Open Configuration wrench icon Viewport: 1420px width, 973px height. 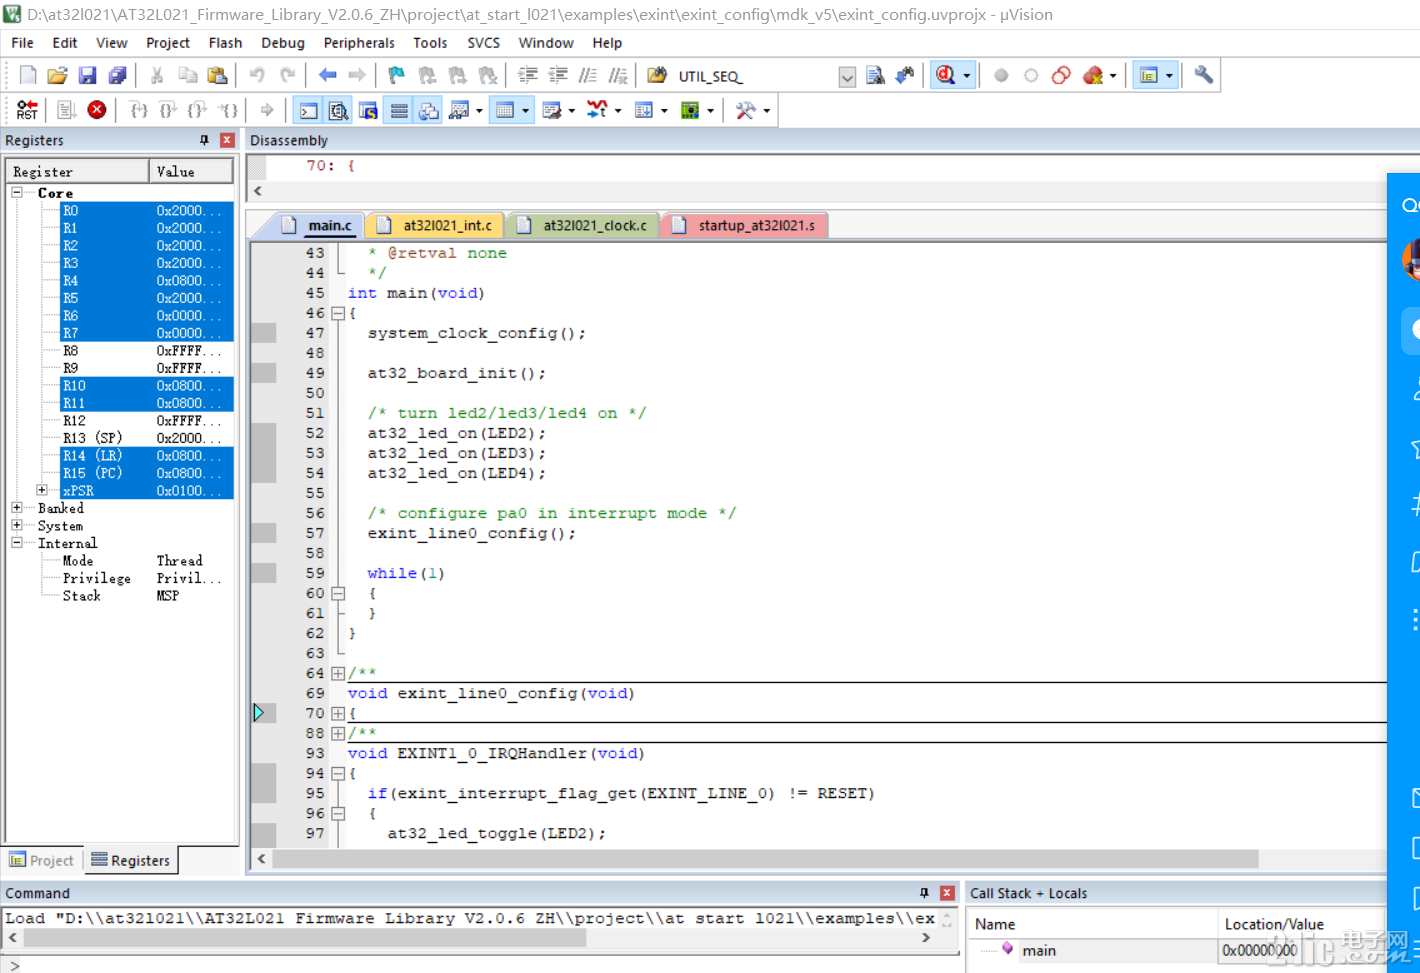coord(1204,75)
